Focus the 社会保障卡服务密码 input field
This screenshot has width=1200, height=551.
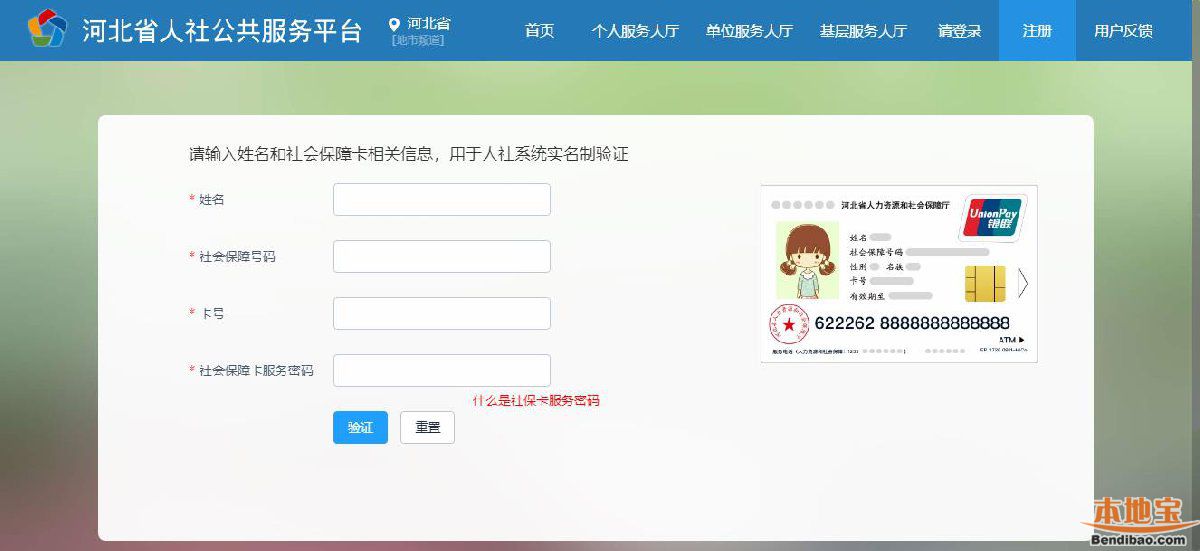(x=442, y=370)
